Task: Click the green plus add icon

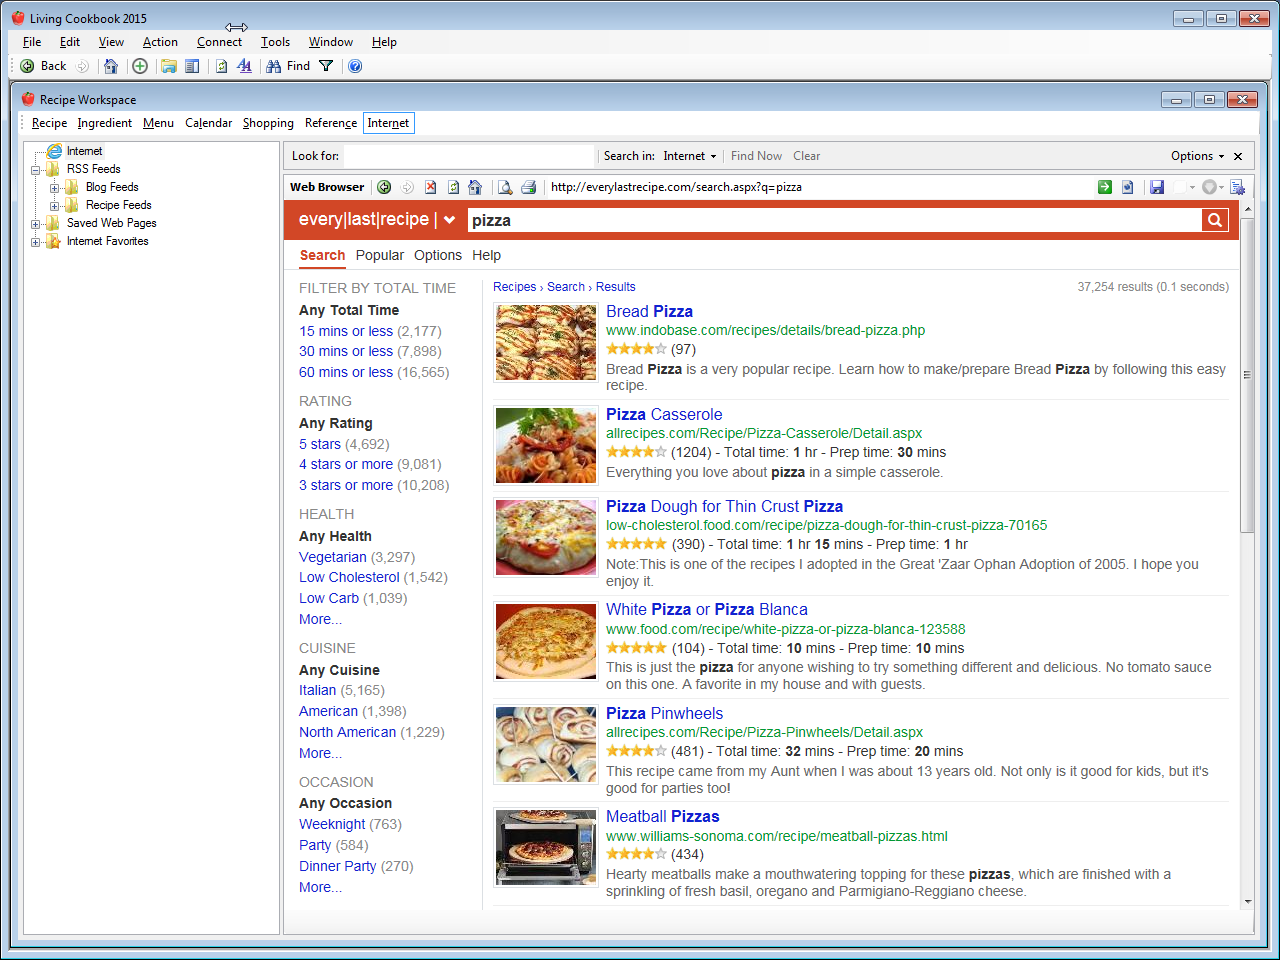Action: pyautogui.click(x=140, y=66)
